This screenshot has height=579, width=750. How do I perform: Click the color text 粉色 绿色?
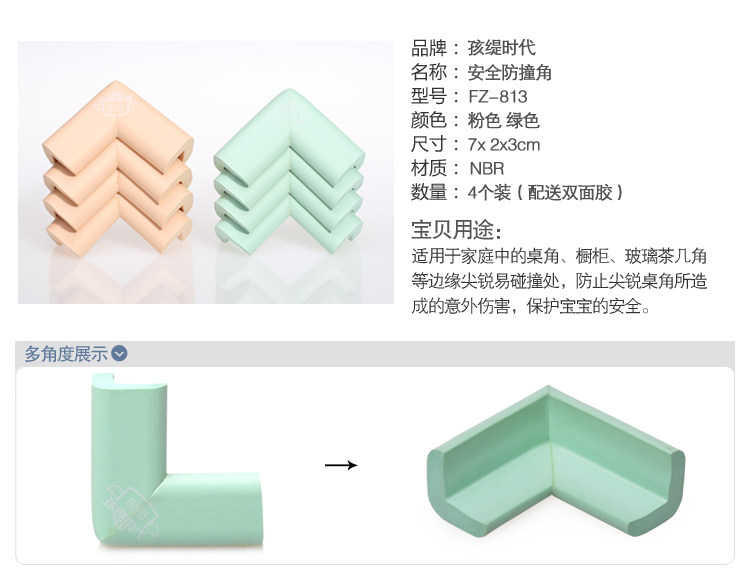click(503, 121)
